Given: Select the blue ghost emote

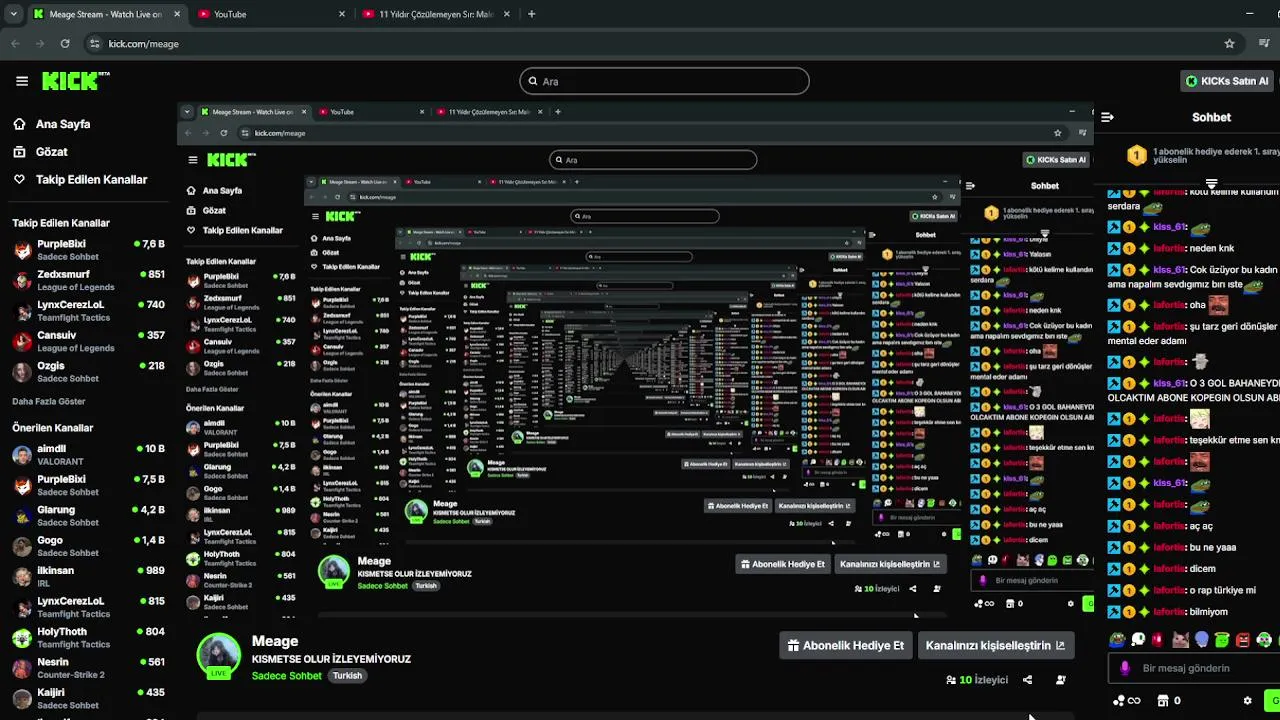Looking at the screenshot, I should pyautogui.click(x=1202, y=640).
